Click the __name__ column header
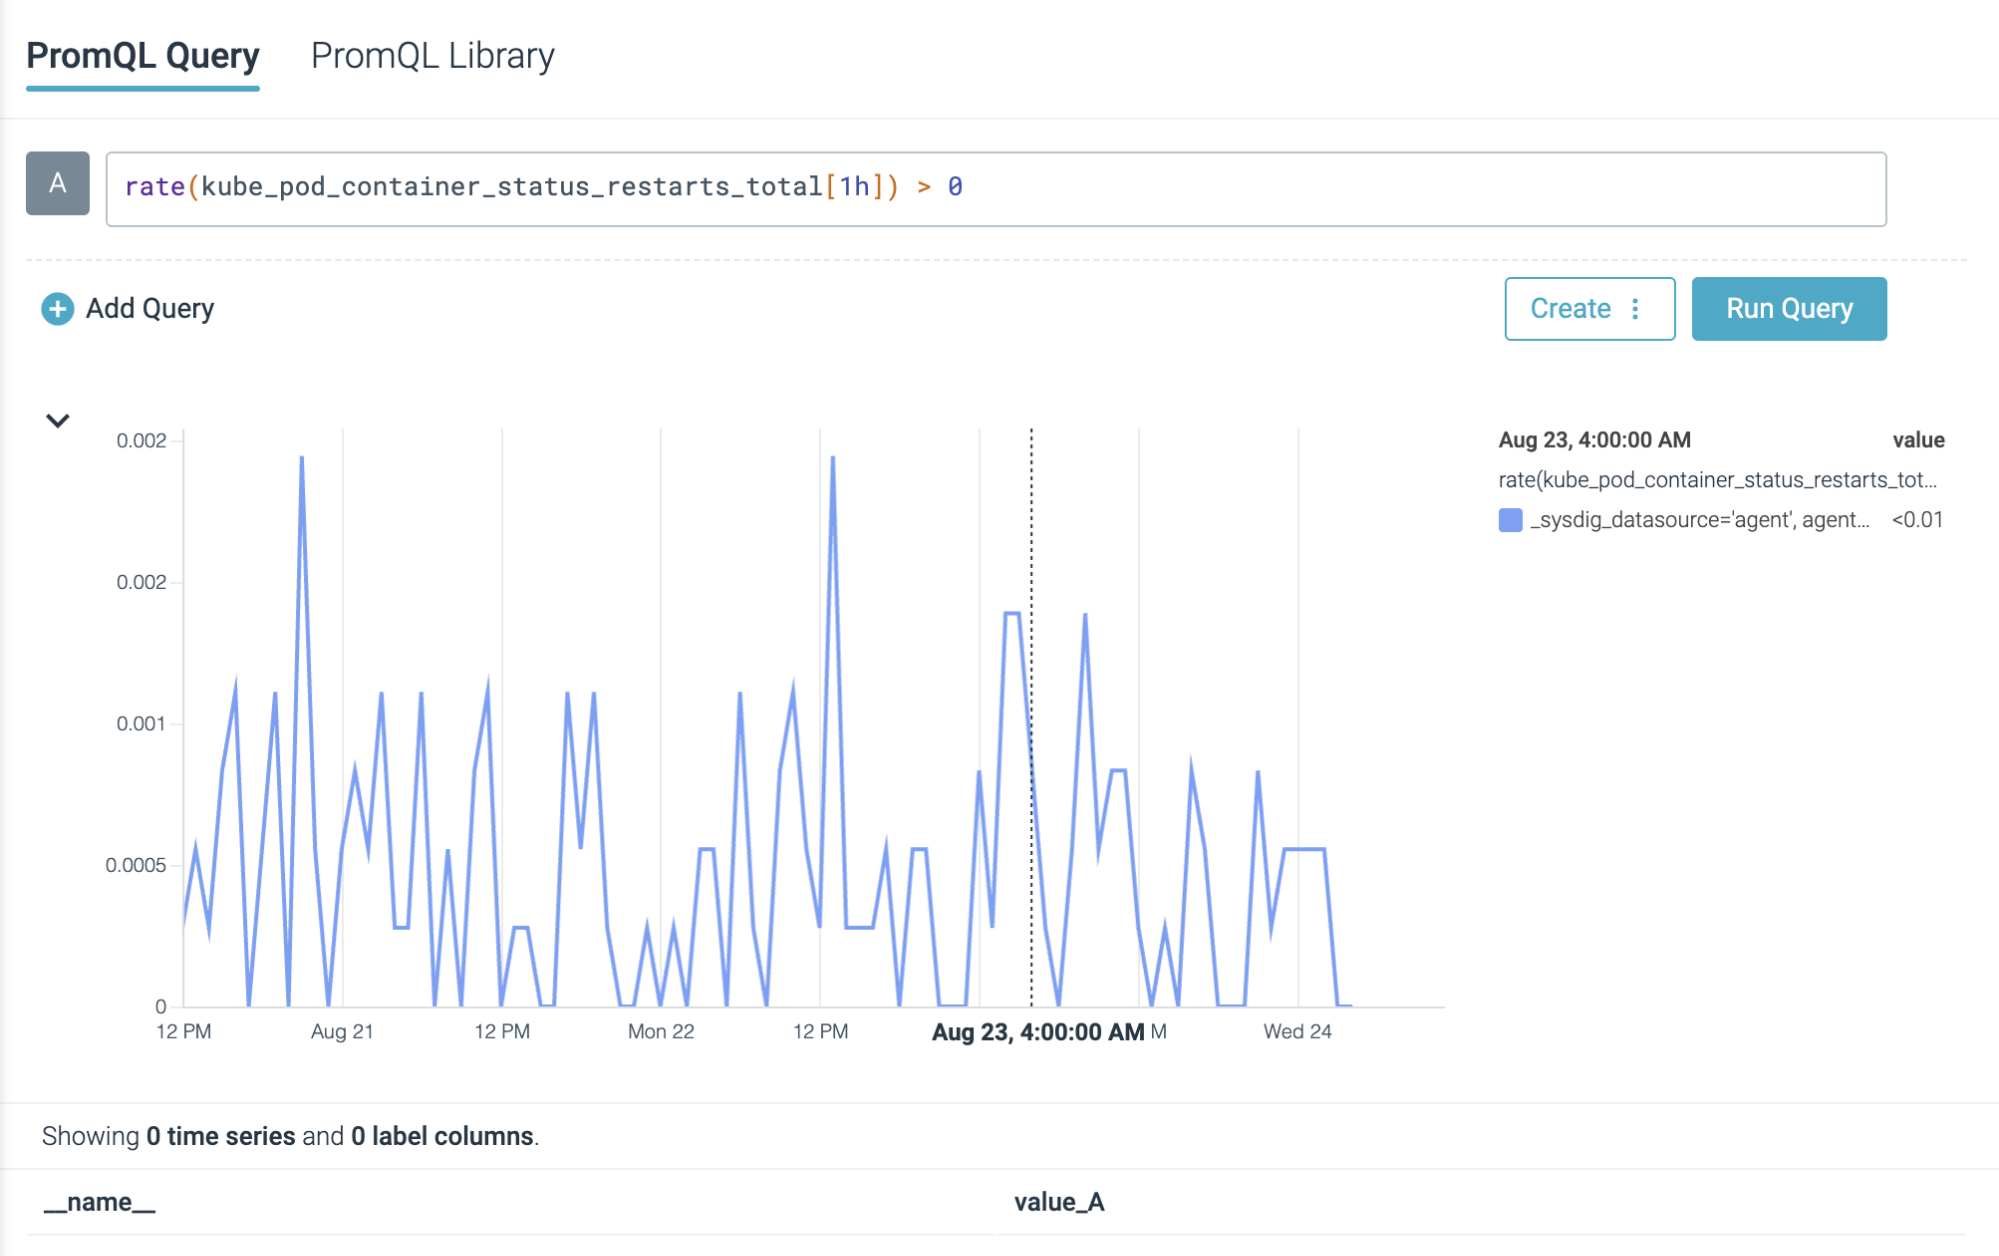Viewport: 1999px width, 1256px height. 99,1202
